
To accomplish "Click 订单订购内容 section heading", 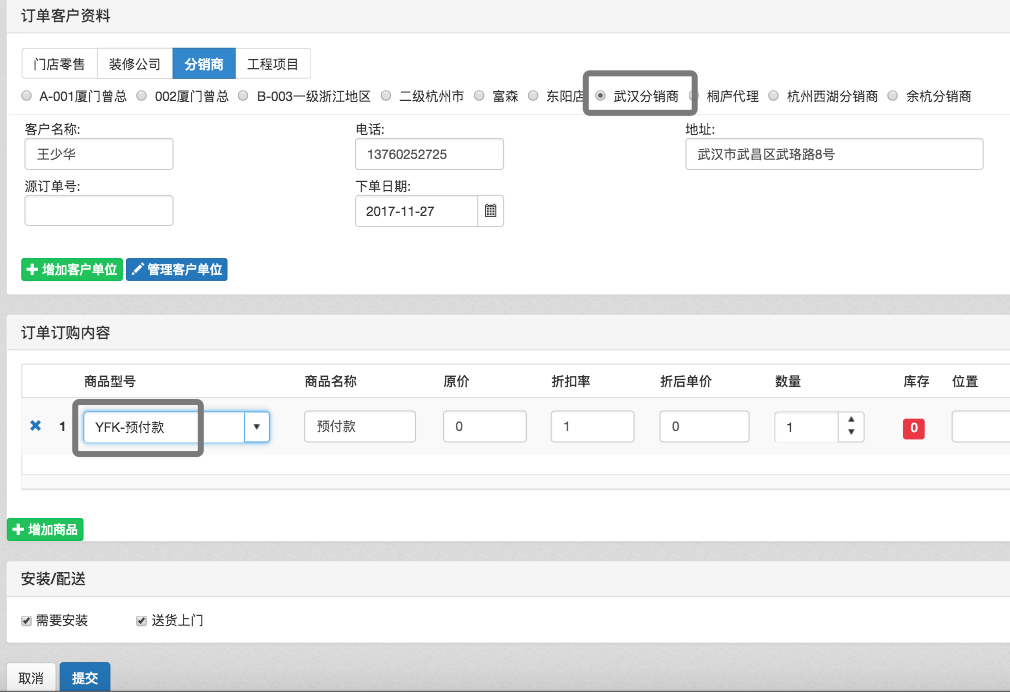I will point(66,332).
